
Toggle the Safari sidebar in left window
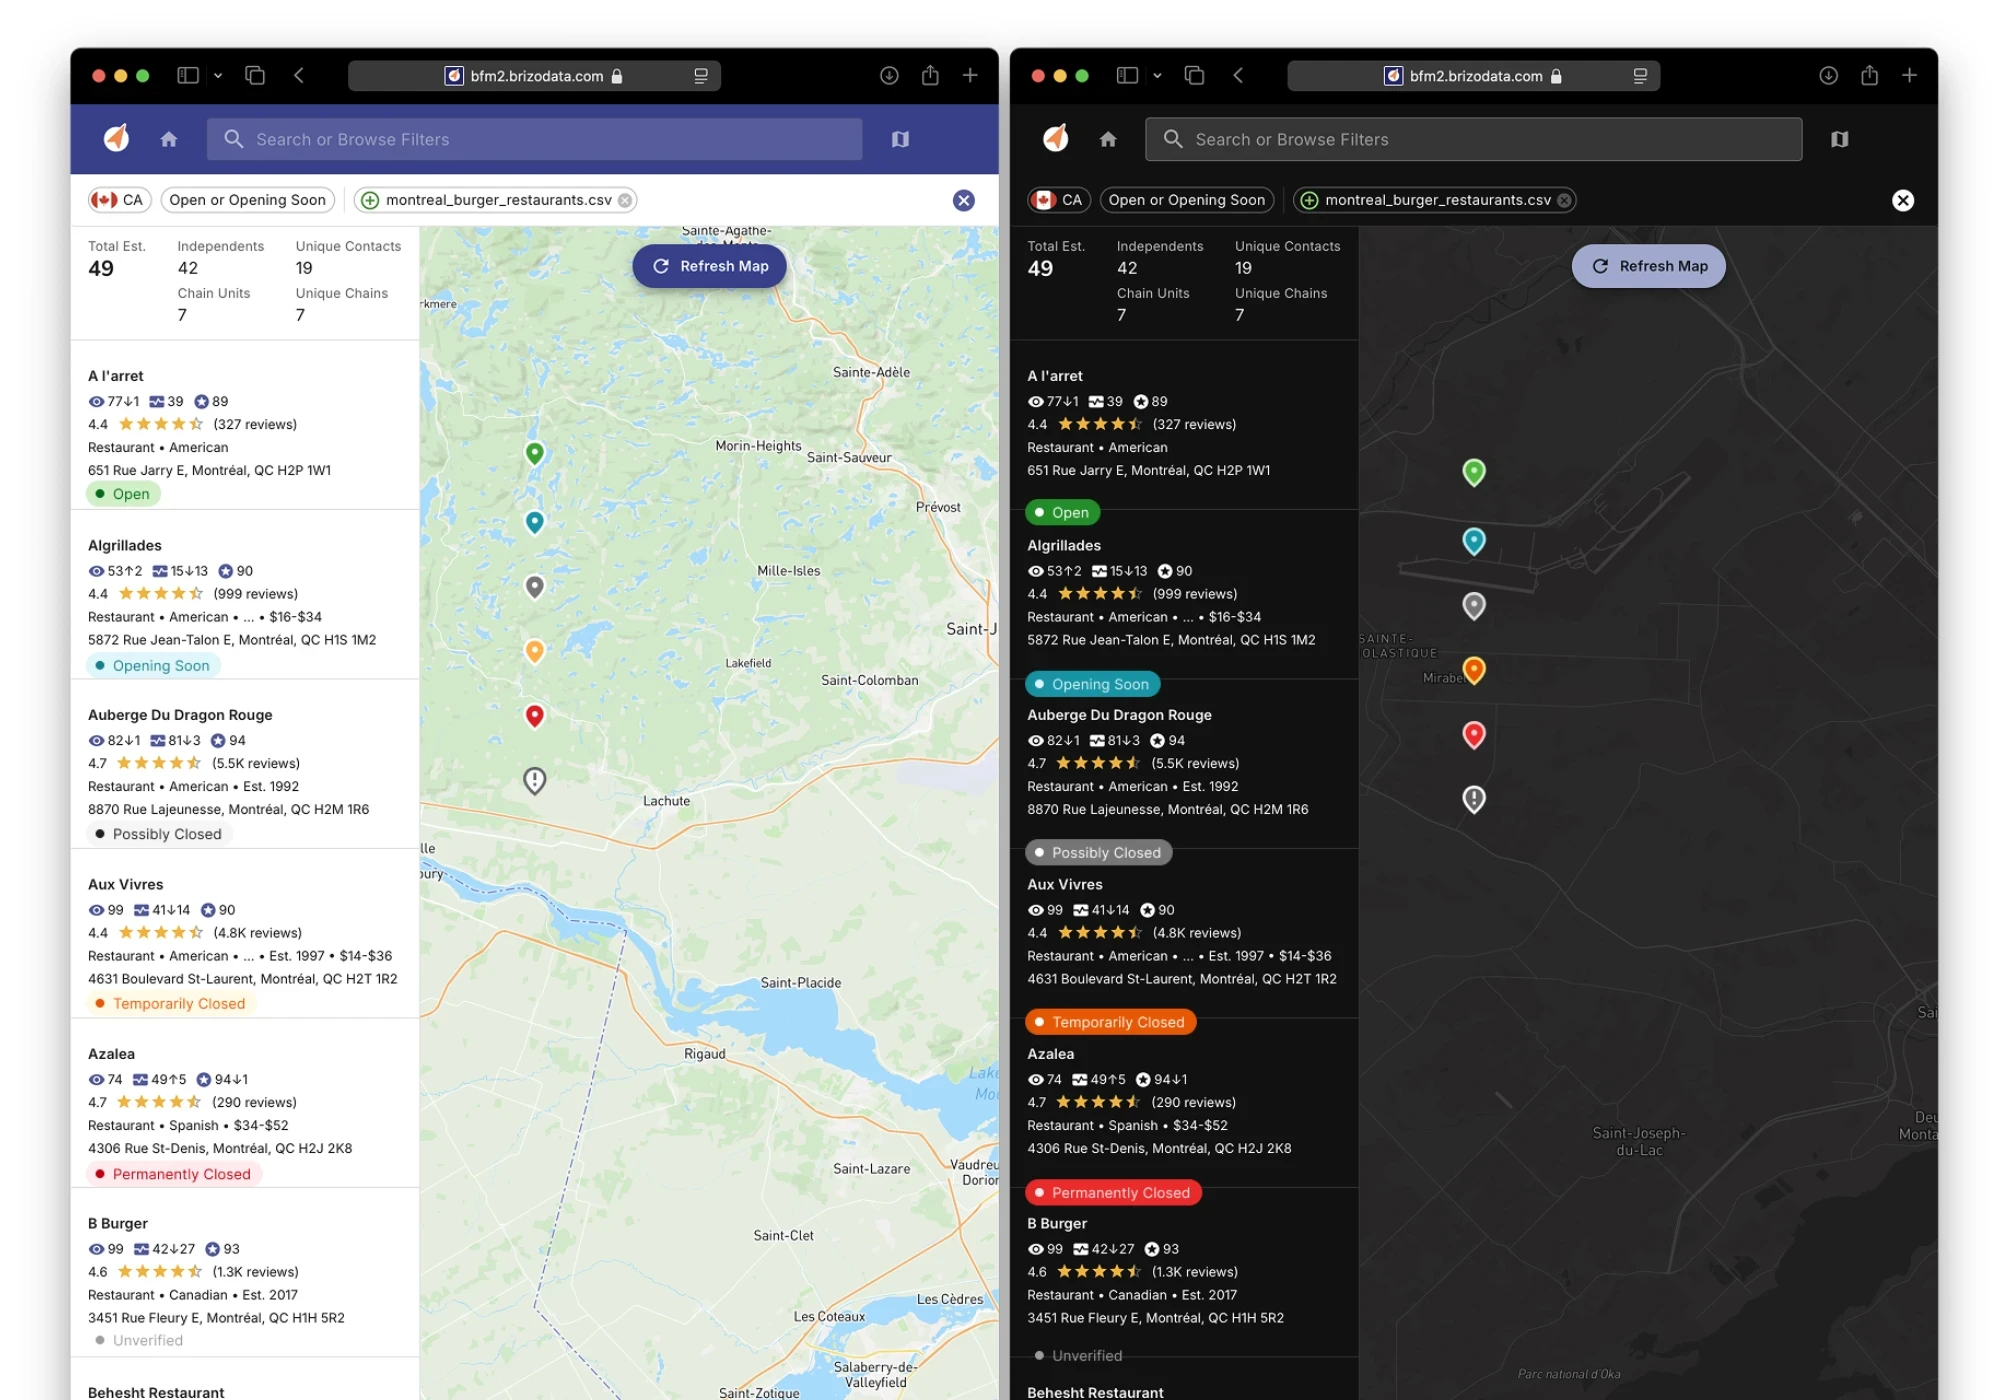point(188,75)
